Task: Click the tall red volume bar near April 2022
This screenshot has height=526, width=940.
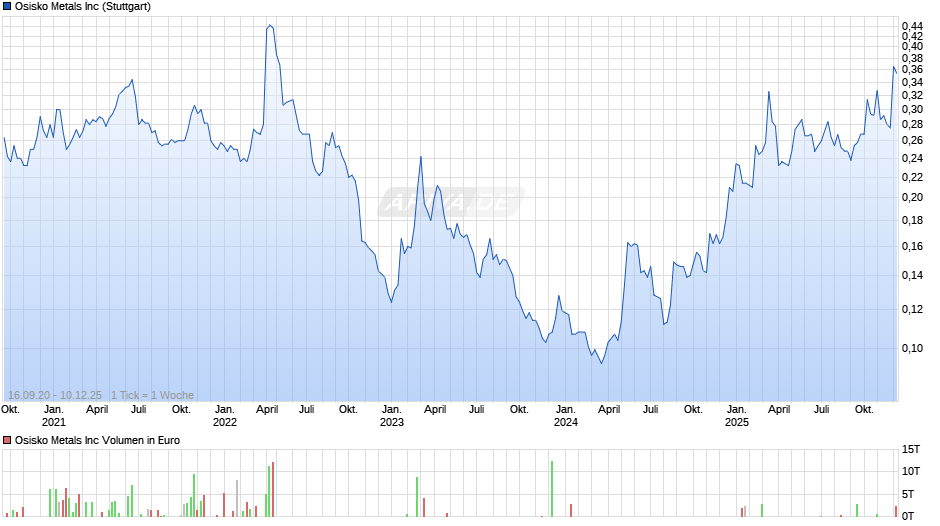Action: 273,489
